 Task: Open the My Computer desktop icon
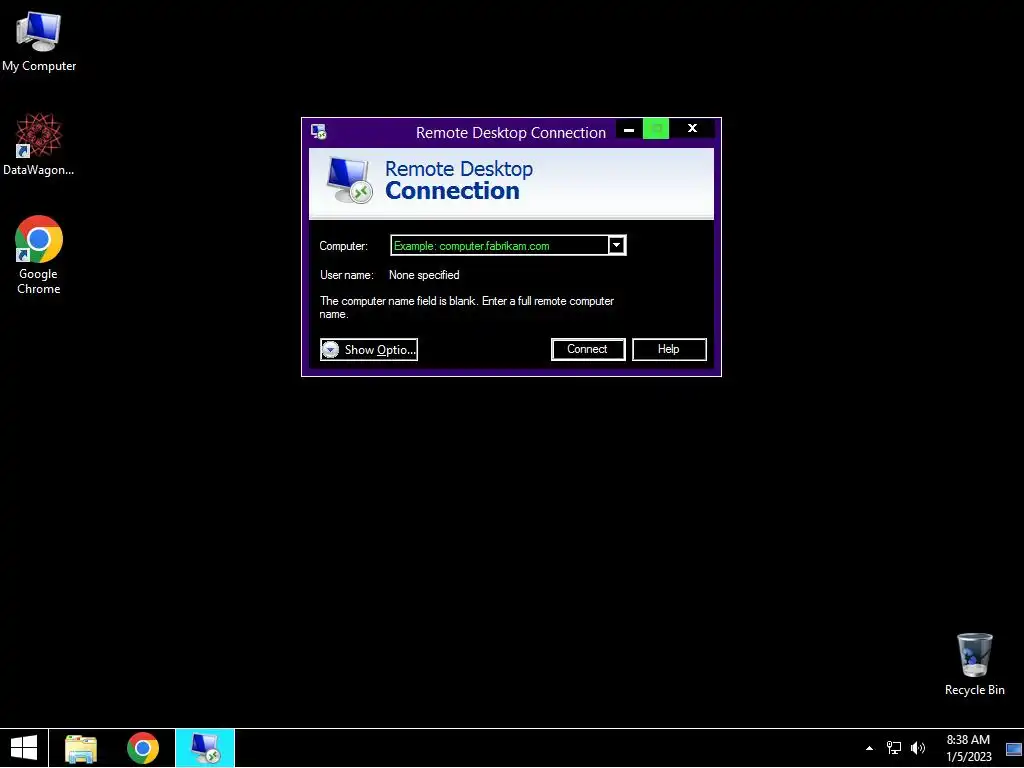[39, 42]
